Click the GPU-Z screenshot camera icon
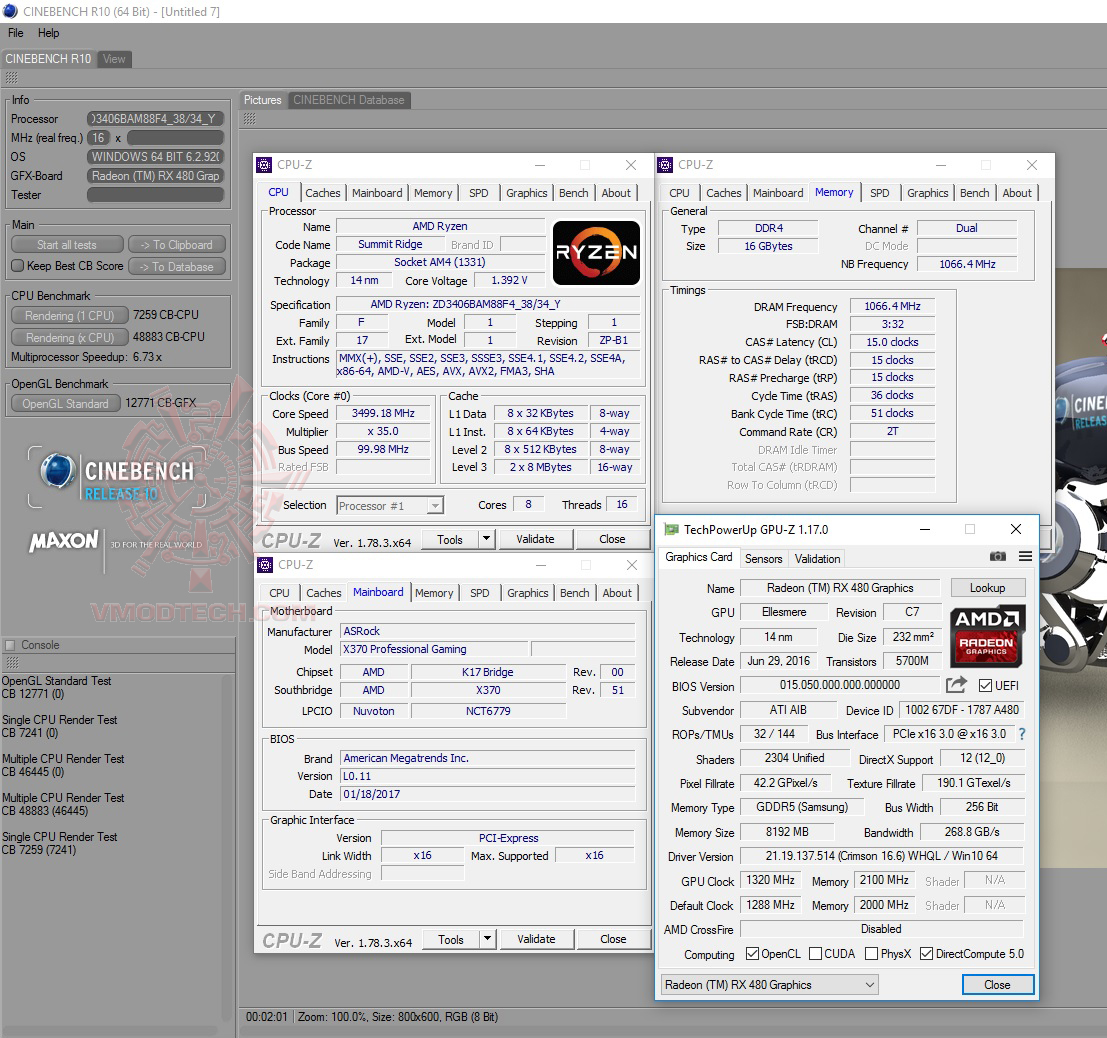The height and width of the screenshot is (1038, 1107). (x=997, y=556)
